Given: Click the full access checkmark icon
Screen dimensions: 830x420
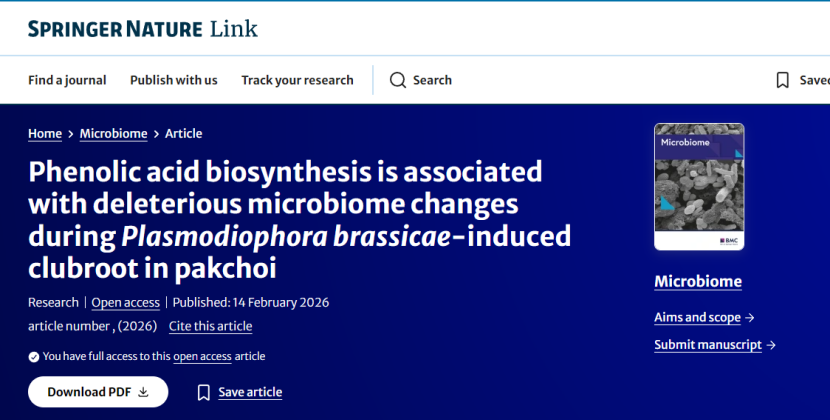Looking at the screenshot, I should 34,356.
